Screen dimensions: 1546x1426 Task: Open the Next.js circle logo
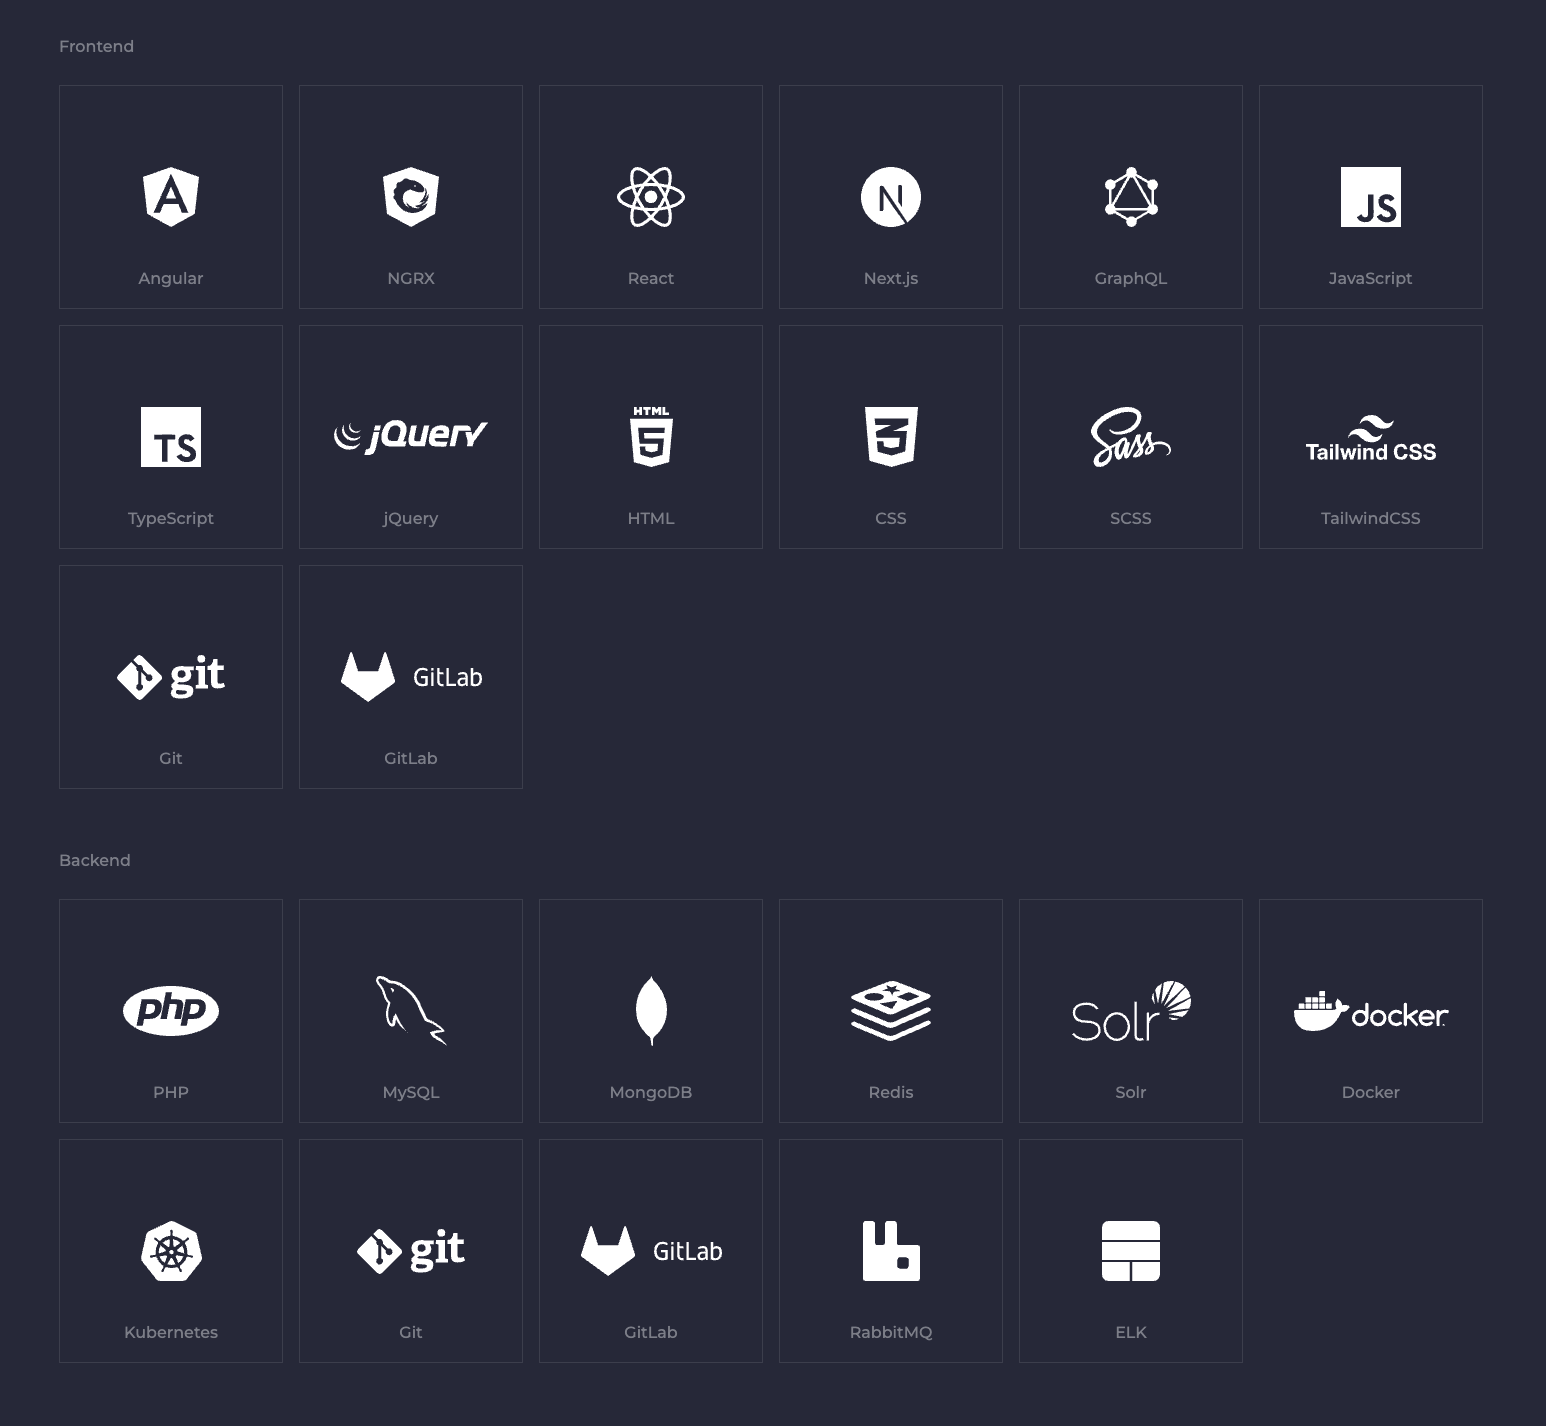[x=891, y=197]
